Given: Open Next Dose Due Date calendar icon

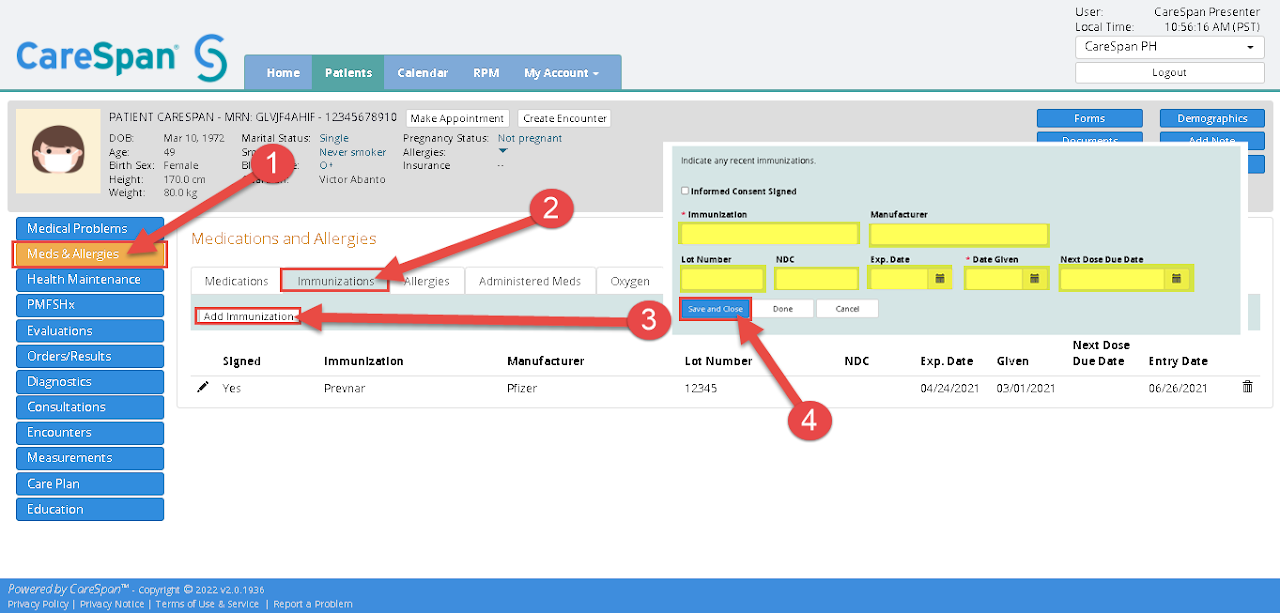Looking at the screenshot, I should (x=1177, y=278).
